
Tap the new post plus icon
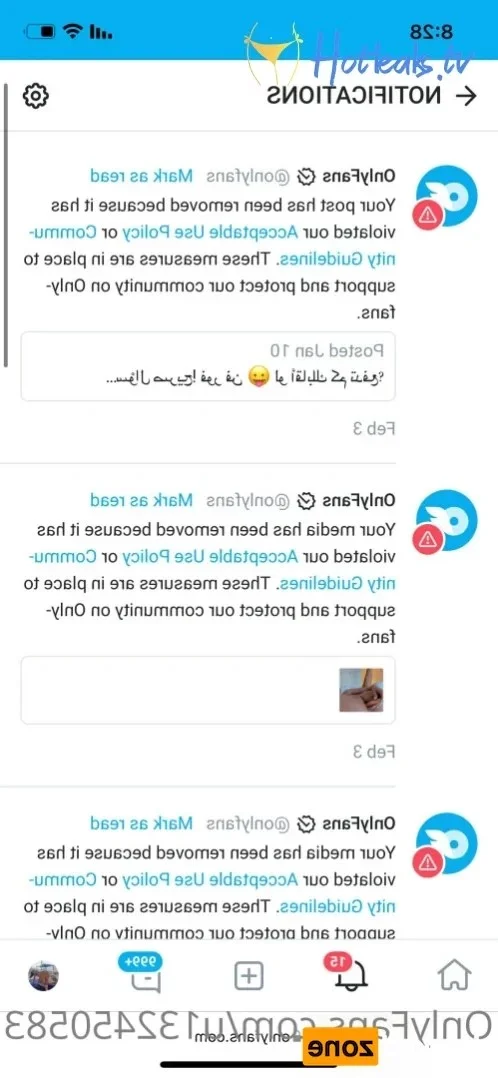[249, 975]
